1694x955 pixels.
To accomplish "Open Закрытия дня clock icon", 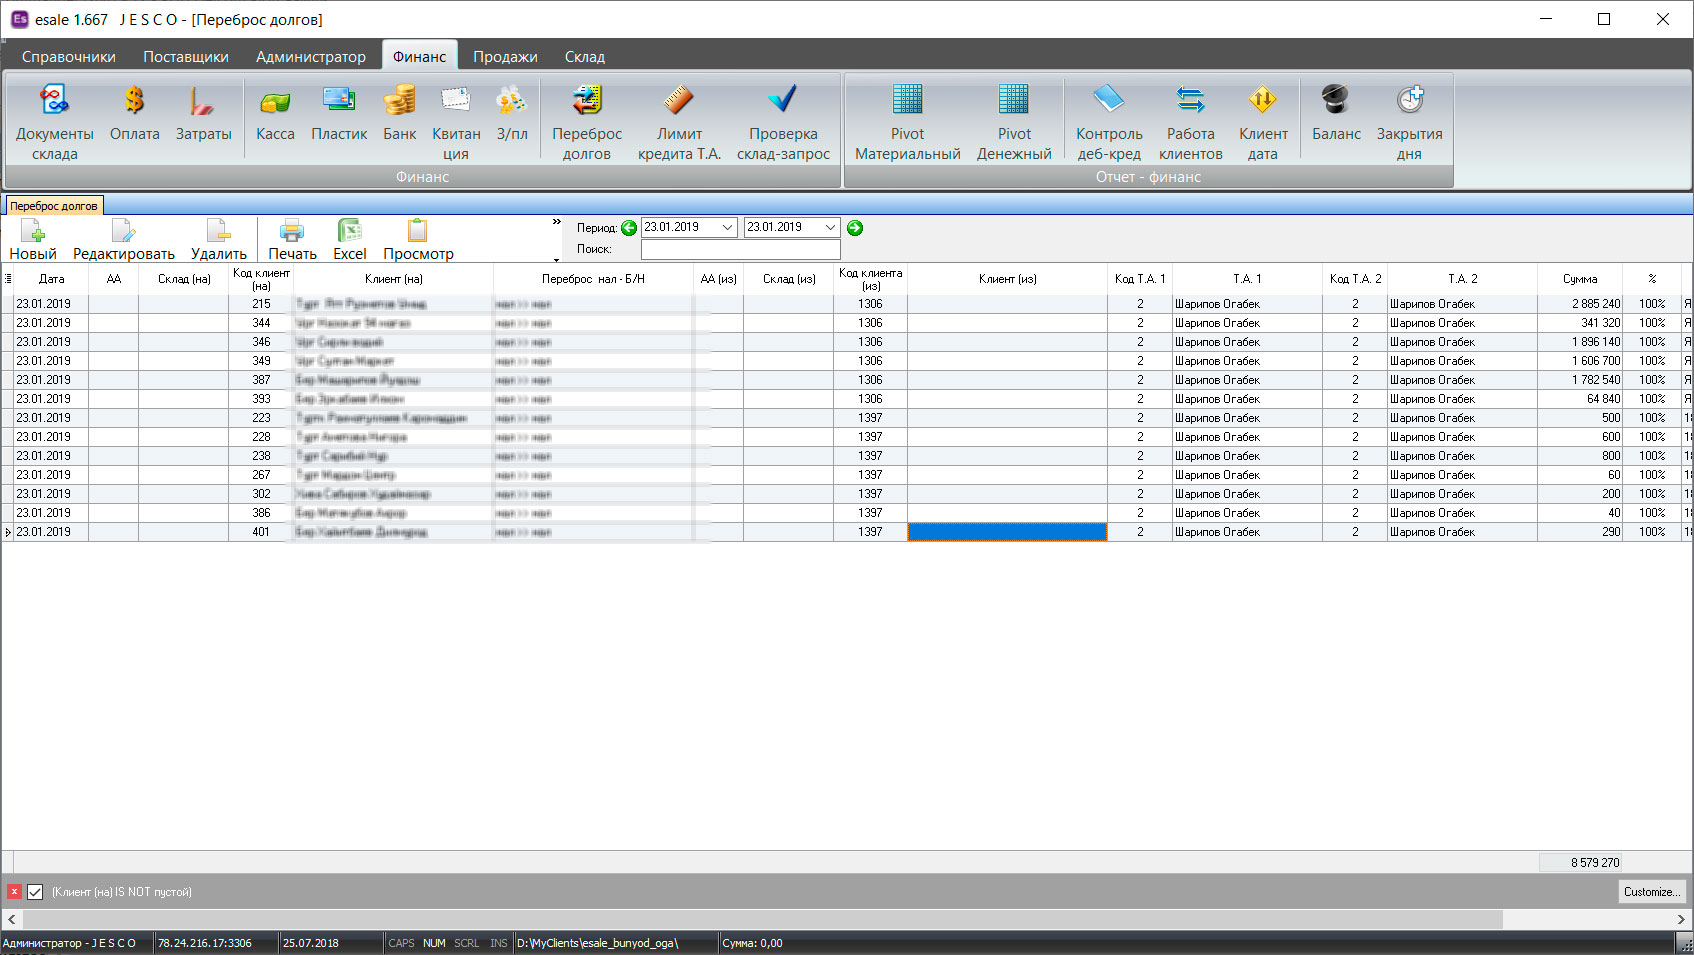I will click(x=1409, y=121).
